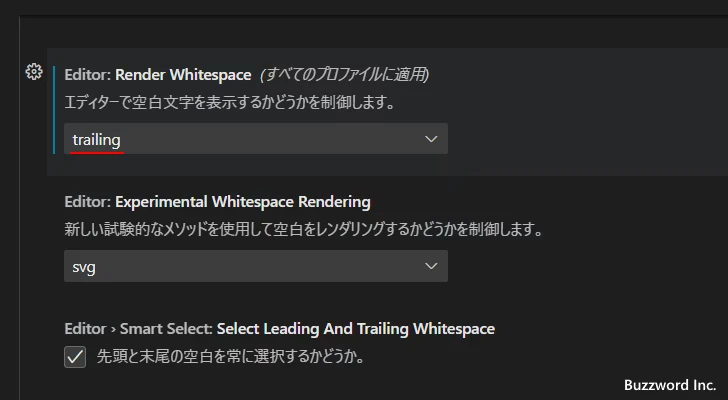Open the Experimental Whitespace Rendering svg dropdown
Image resolution: width=728 pixels, height=400 pixels.
[255, 266]
